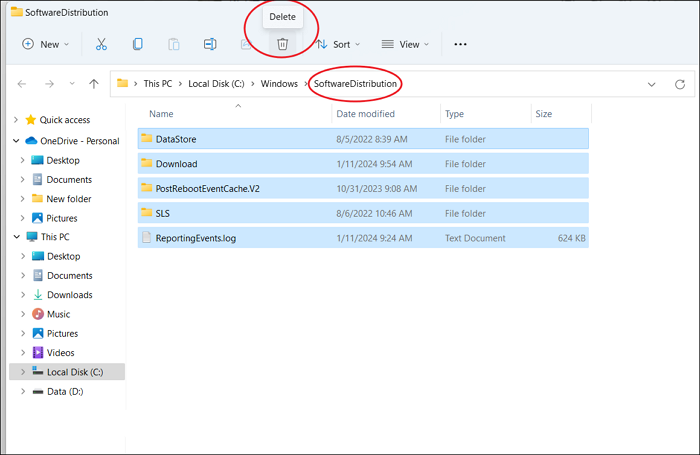
Task: Select the DataStore folder
Action: 176,138
